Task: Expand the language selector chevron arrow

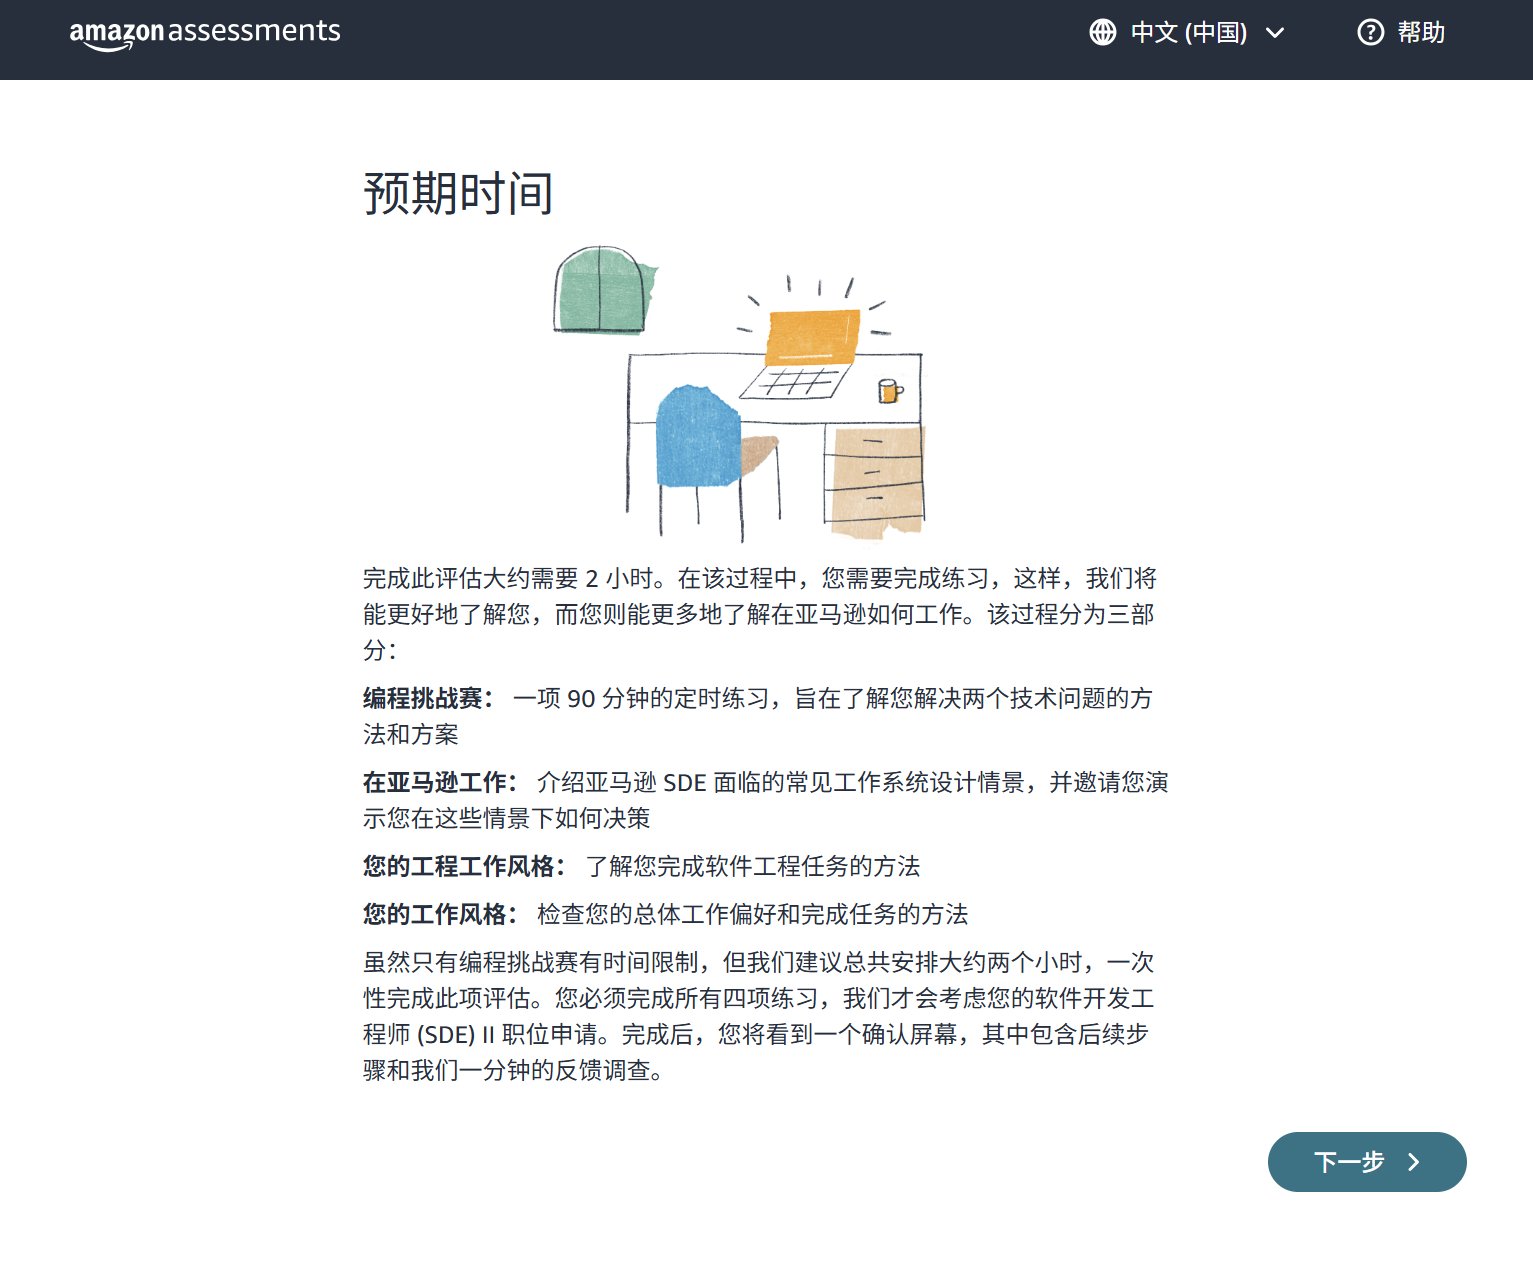Action: [x=1275, y=33]
